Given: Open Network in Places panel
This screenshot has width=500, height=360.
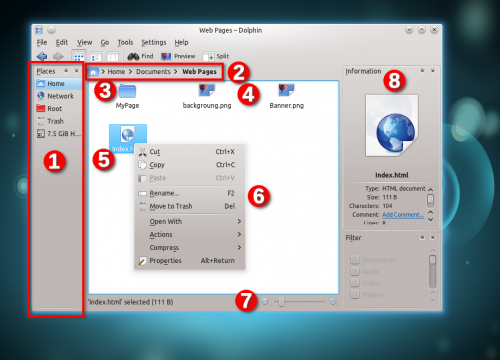Looking at the screenshot, I should click(58, 96).
